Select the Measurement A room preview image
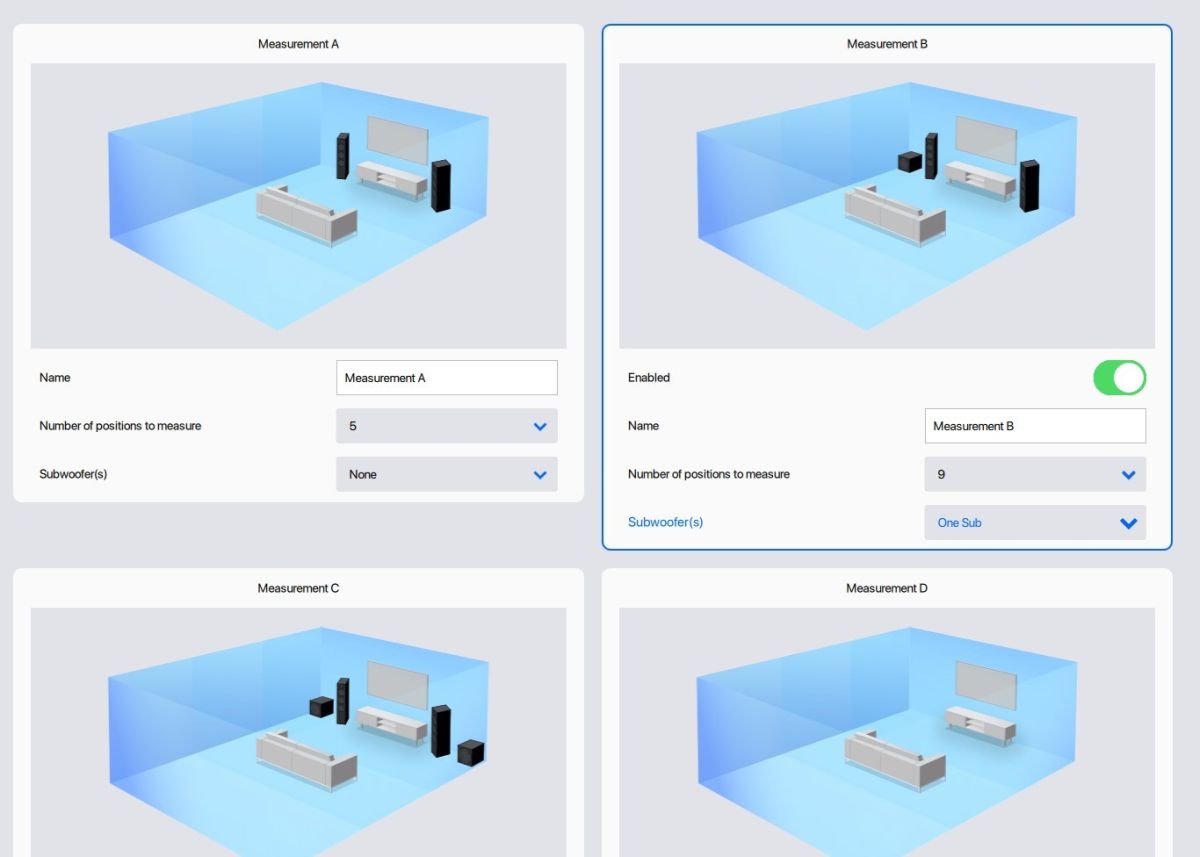The width and height of the screenshot is (1200, 857). 298,206
